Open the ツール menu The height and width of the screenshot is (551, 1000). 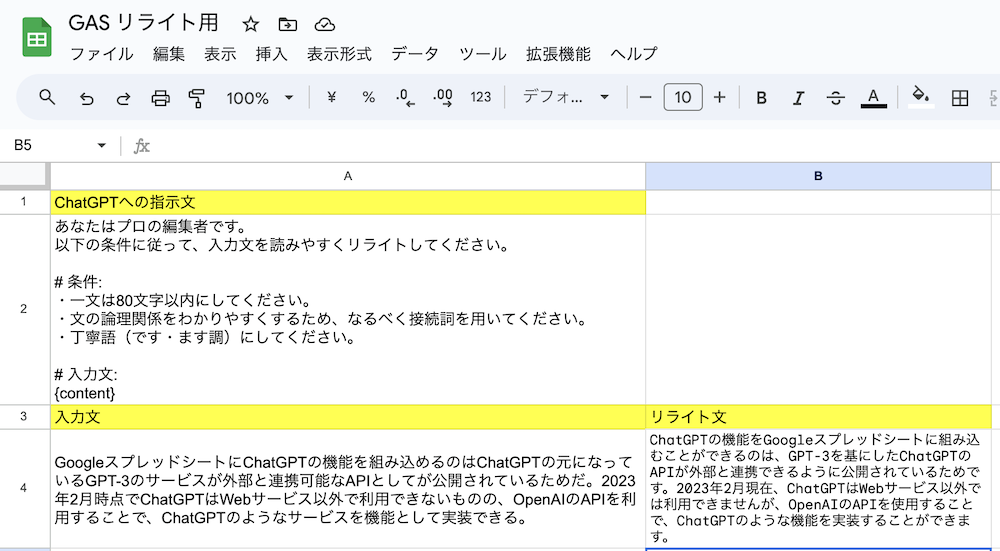(x=483, y=54)
